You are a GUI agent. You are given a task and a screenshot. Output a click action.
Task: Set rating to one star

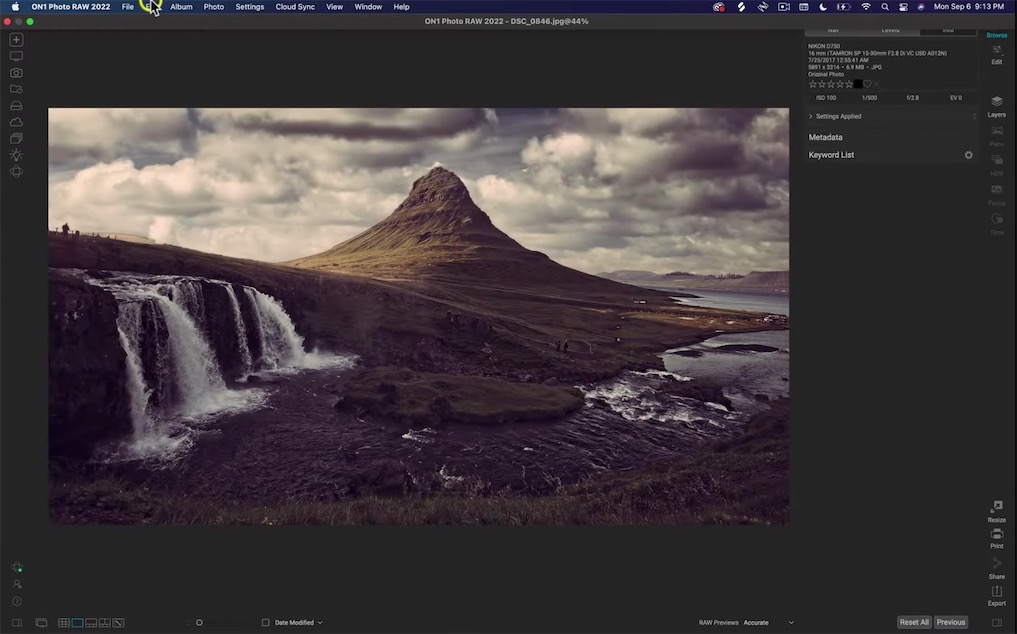pos(813,84)
